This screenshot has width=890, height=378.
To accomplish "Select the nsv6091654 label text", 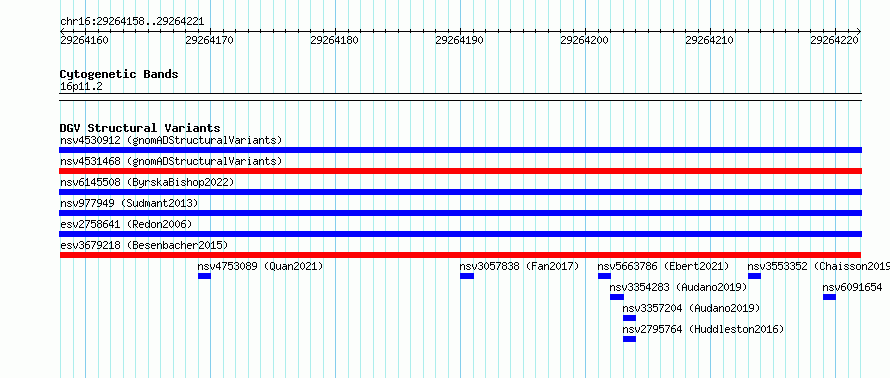I will click(853, 287).
